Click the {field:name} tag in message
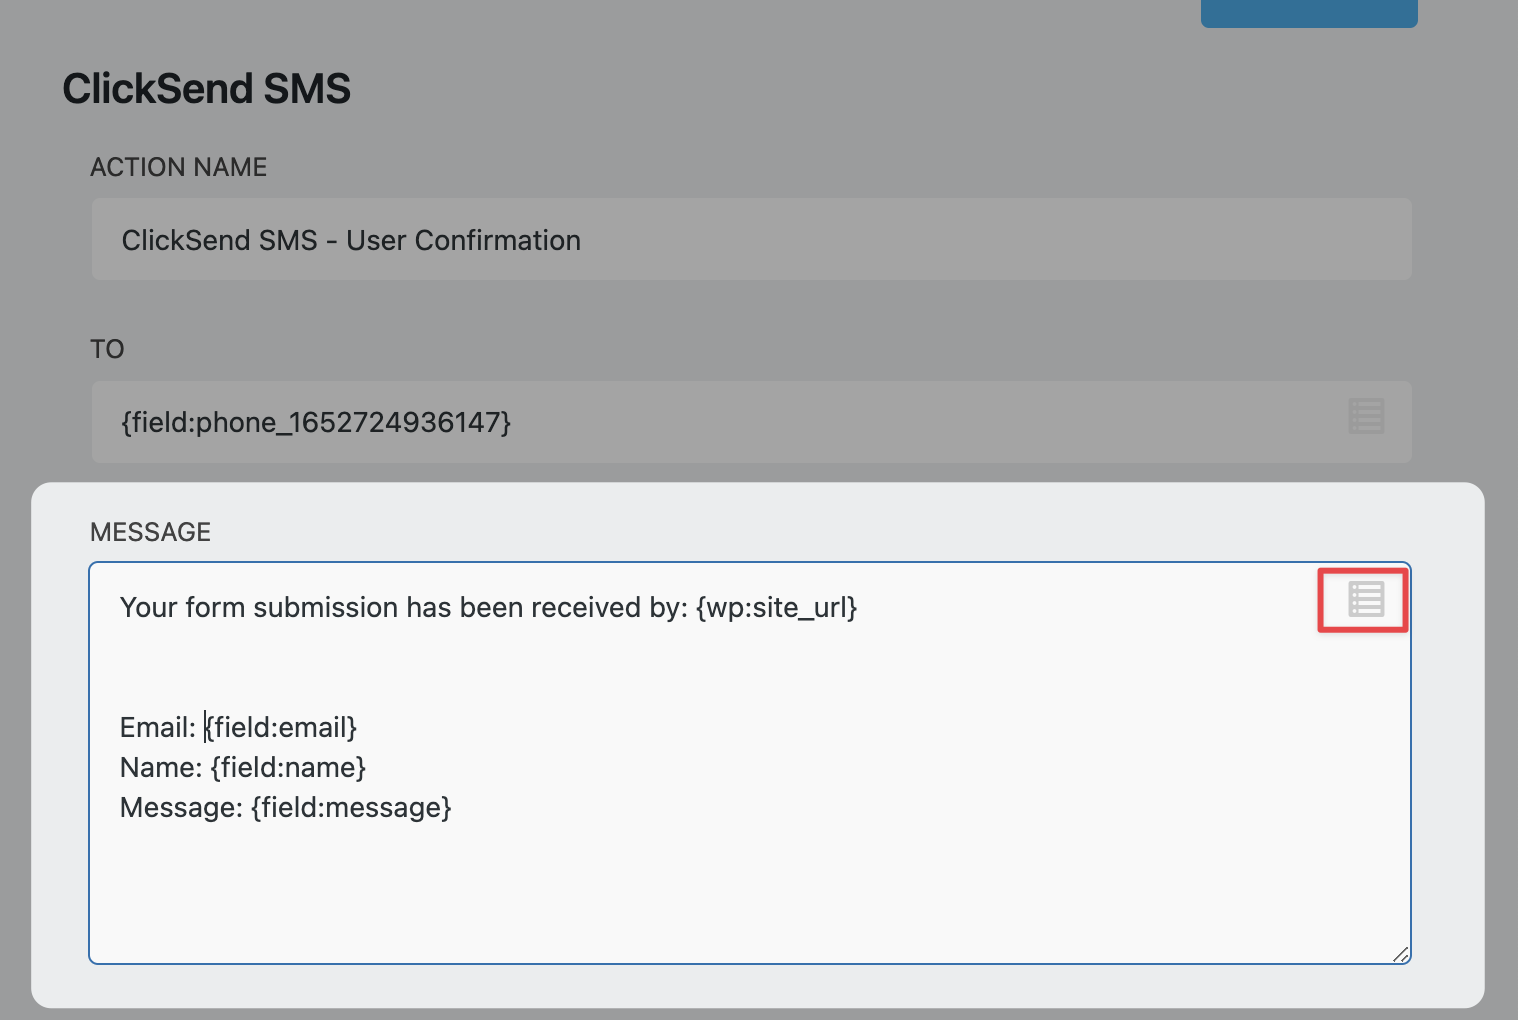Image resolution: width=1518 pixels, height=1020 pixels. point(288,768)
